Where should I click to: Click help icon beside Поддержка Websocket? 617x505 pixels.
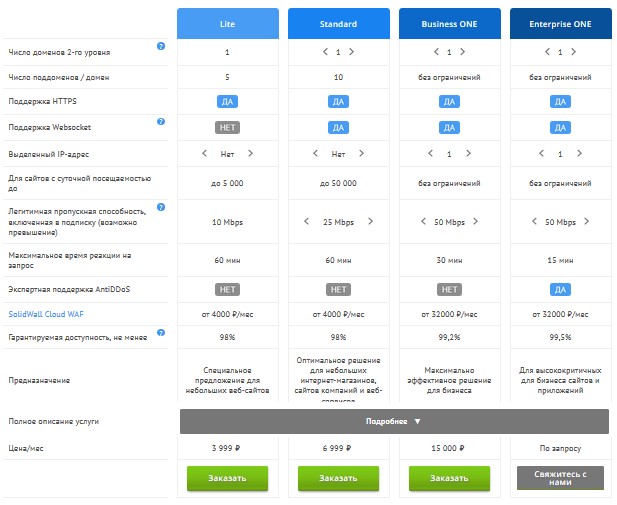[x=162, y=122]
